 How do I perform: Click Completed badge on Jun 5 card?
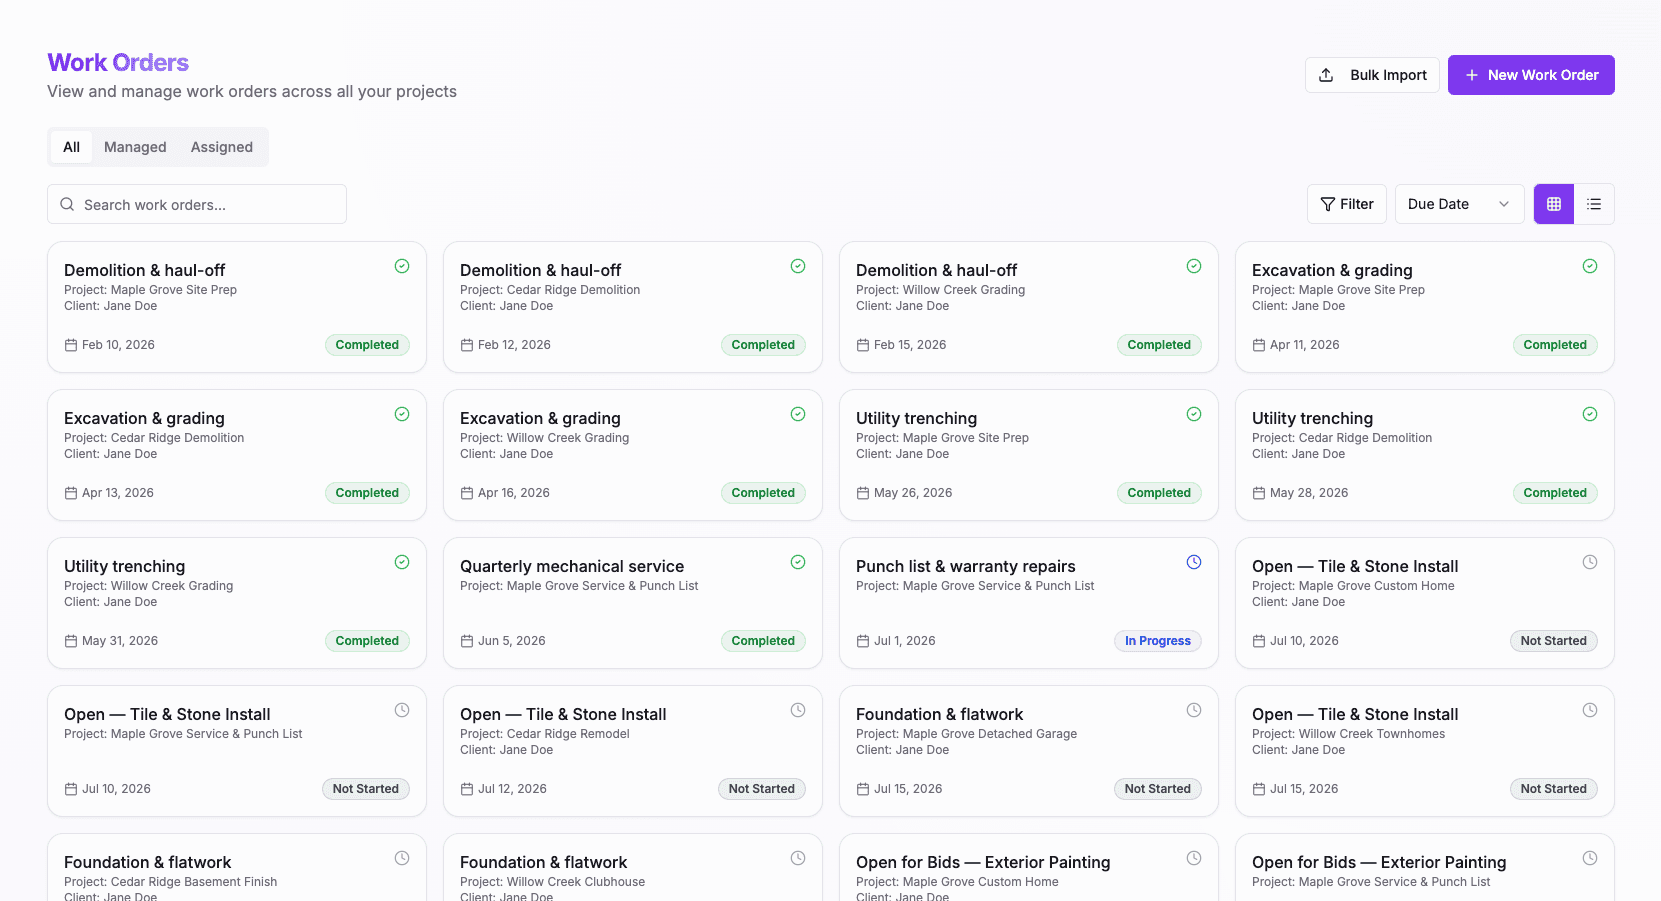(x=763, y=641)
